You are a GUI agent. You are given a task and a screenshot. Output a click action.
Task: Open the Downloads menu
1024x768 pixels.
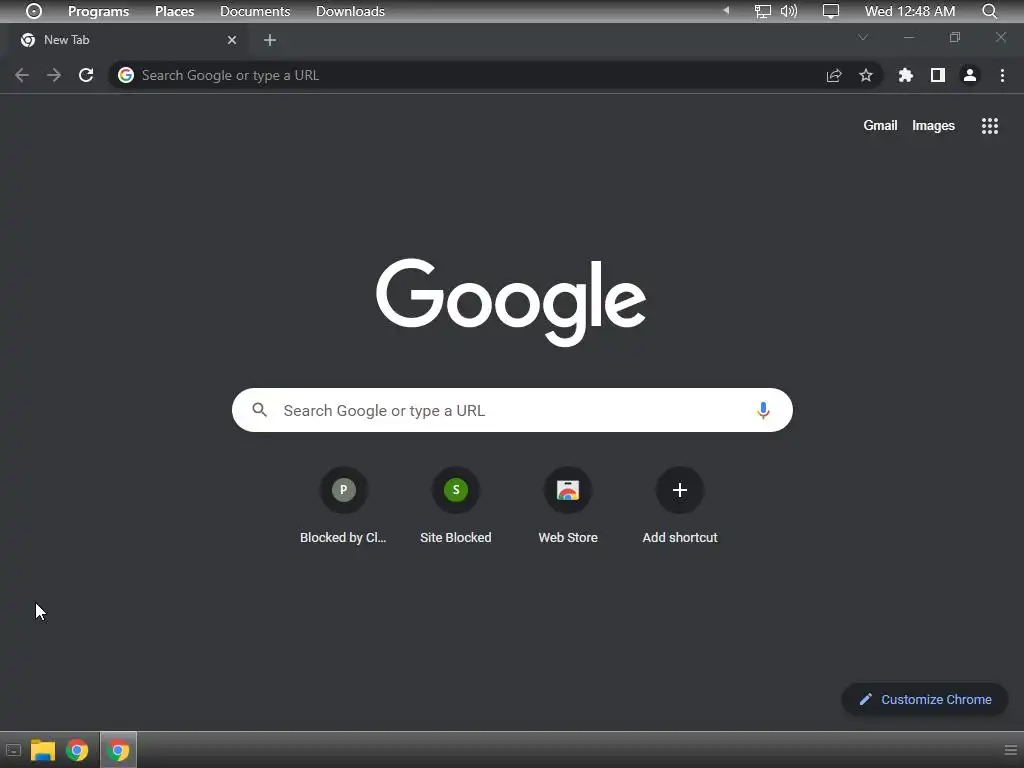point(350,11)
